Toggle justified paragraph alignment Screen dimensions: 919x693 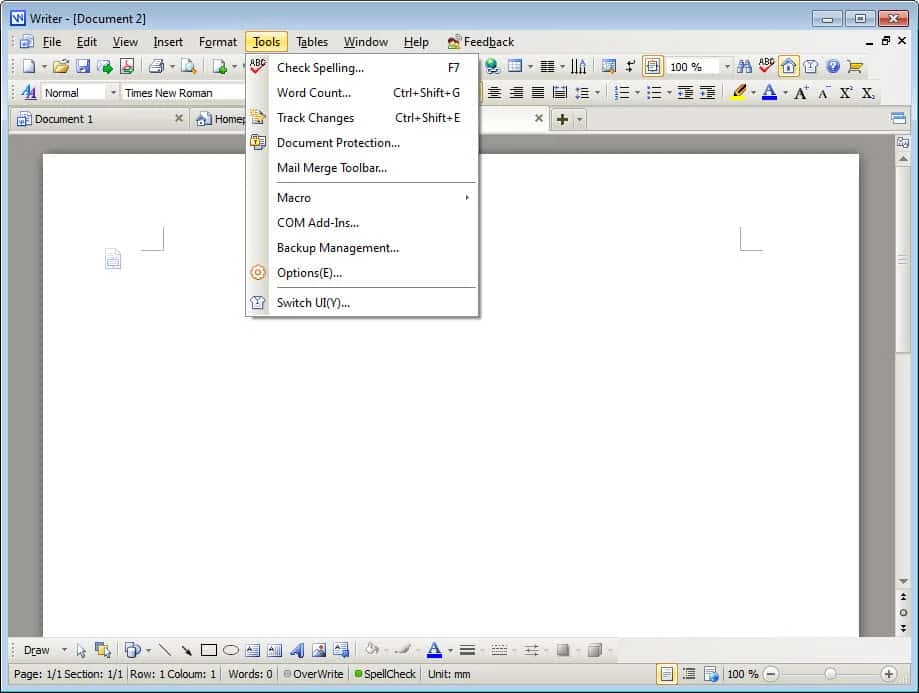tap(538, 93)
